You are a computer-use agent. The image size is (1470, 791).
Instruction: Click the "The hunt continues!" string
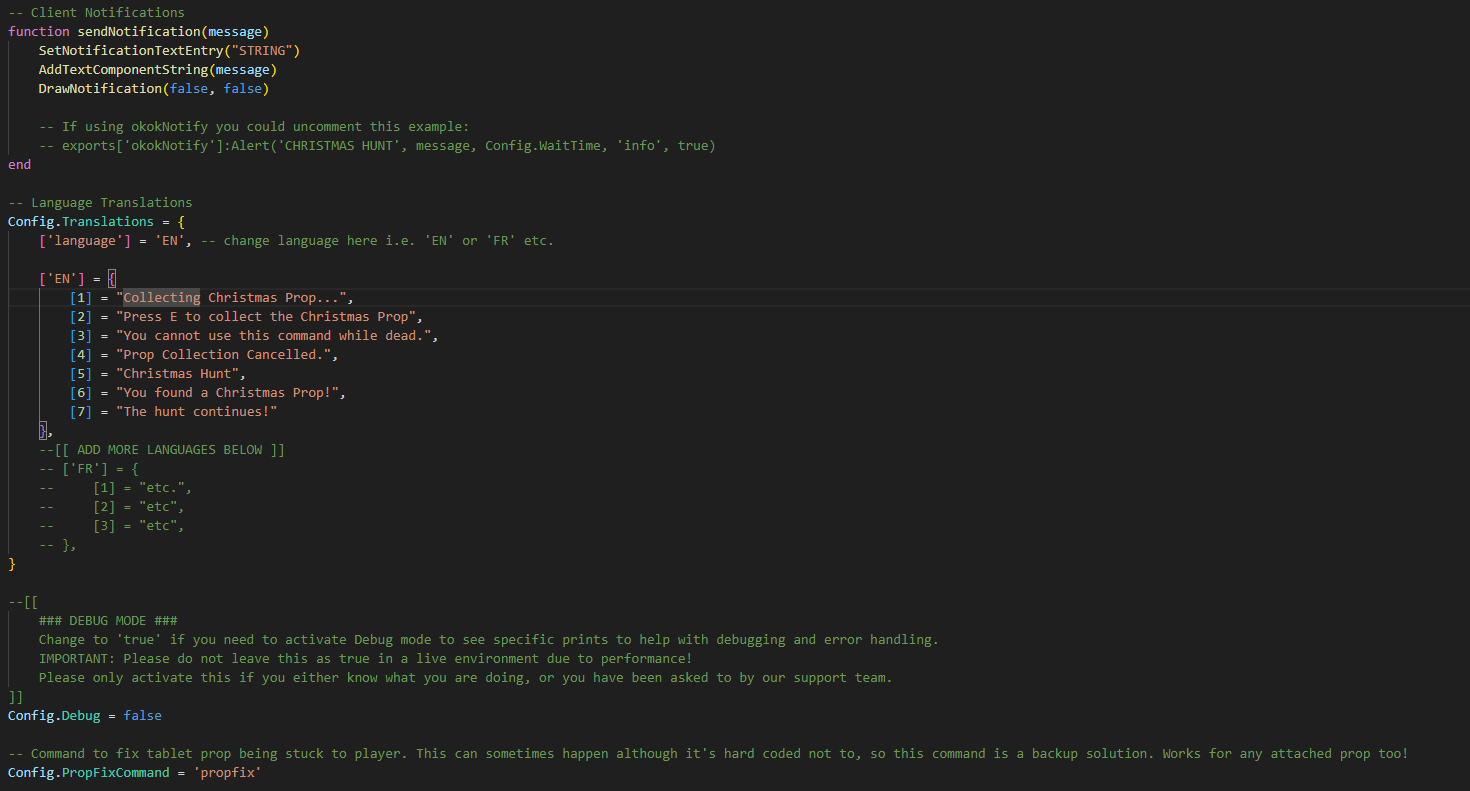point(196,412)
